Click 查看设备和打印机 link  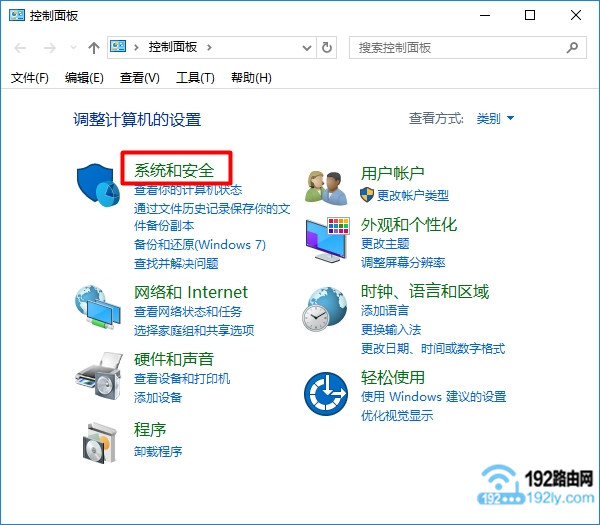tap(182, 378)
